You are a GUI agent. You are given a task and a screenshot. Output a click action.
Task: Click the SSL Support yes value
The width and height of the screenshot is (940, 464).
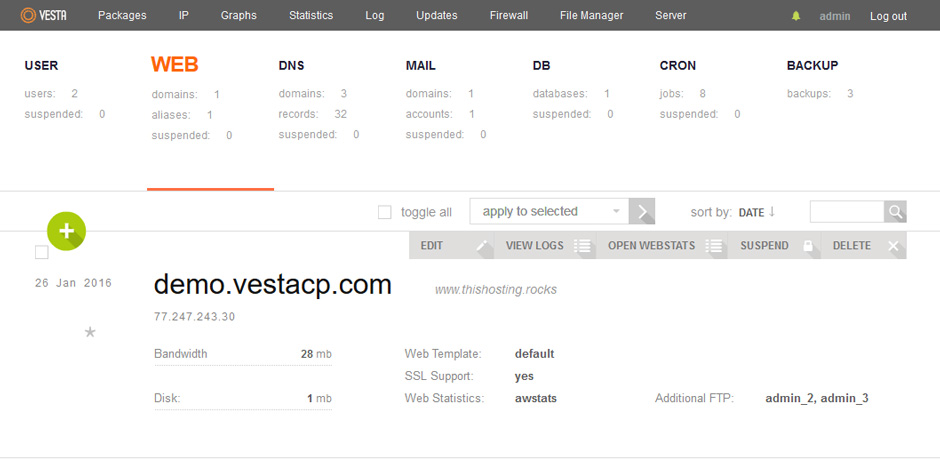point(524,376)
